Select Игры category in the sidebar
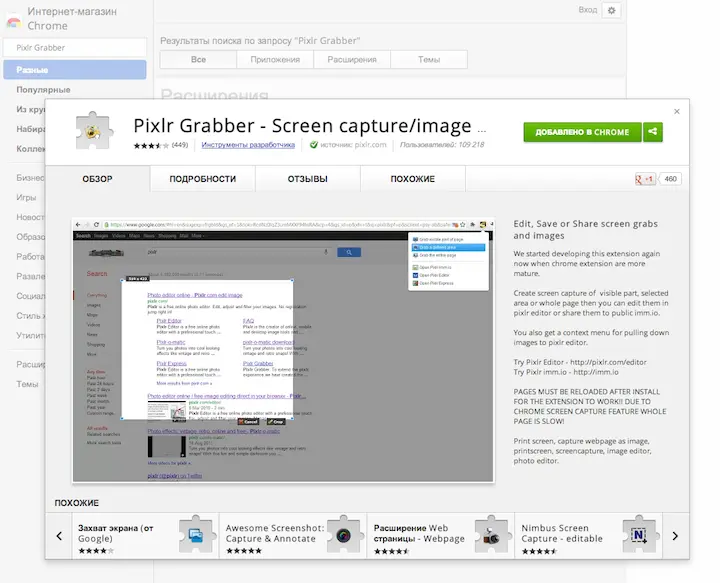Image resolution: width=720 pixels, height=583 pixels. (26, 197)
